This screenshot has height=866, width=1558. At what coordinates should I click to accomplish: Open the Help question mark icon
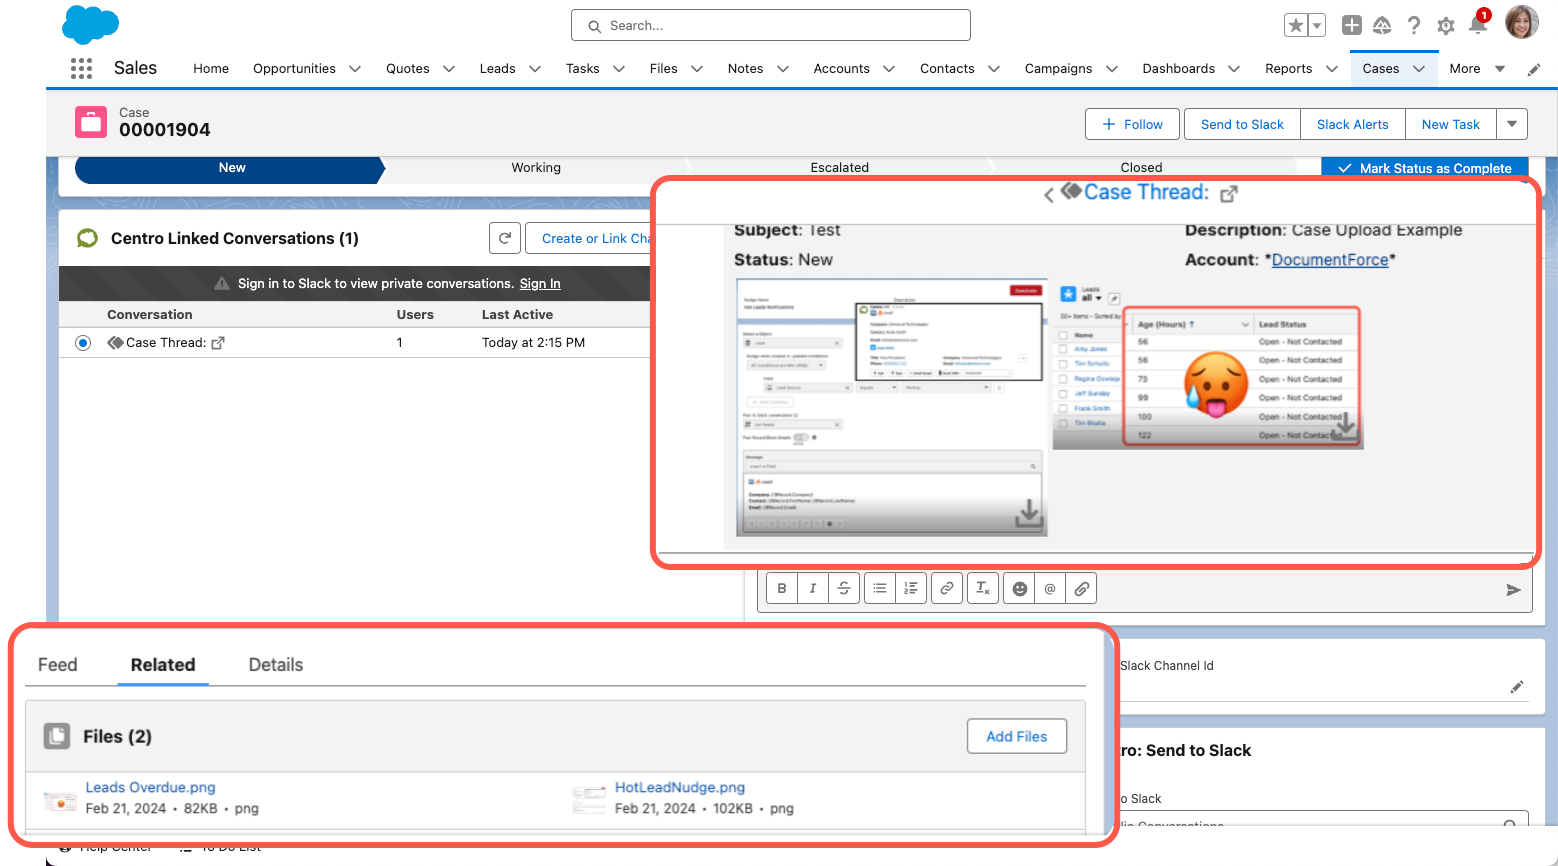point(1414,25)
